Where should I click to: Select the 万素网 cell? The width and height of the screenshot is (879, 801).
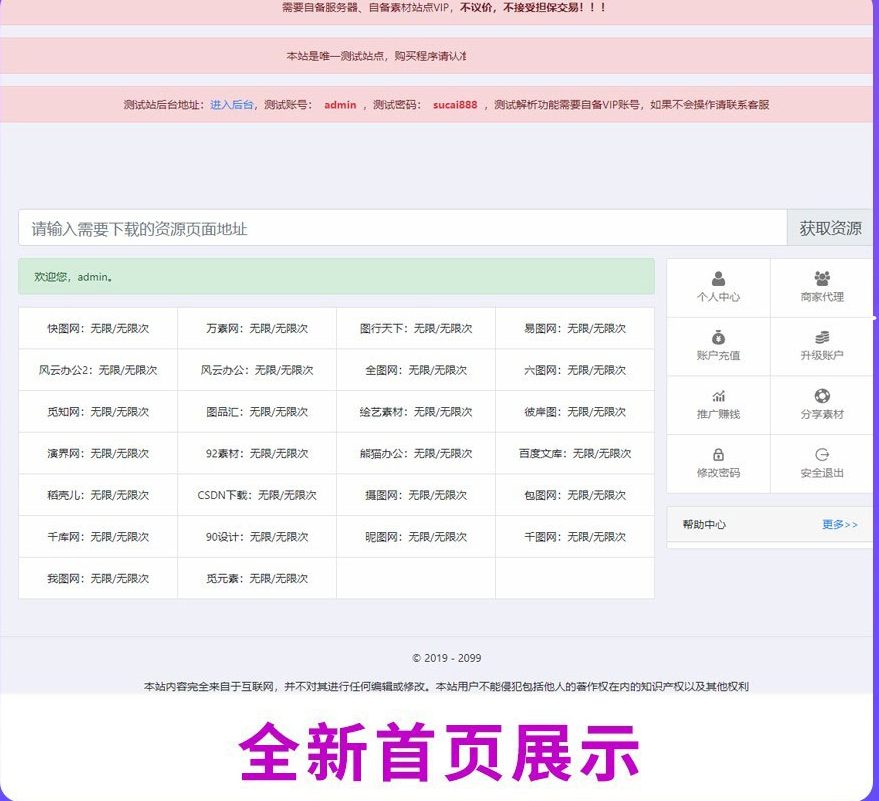point(257,328)
